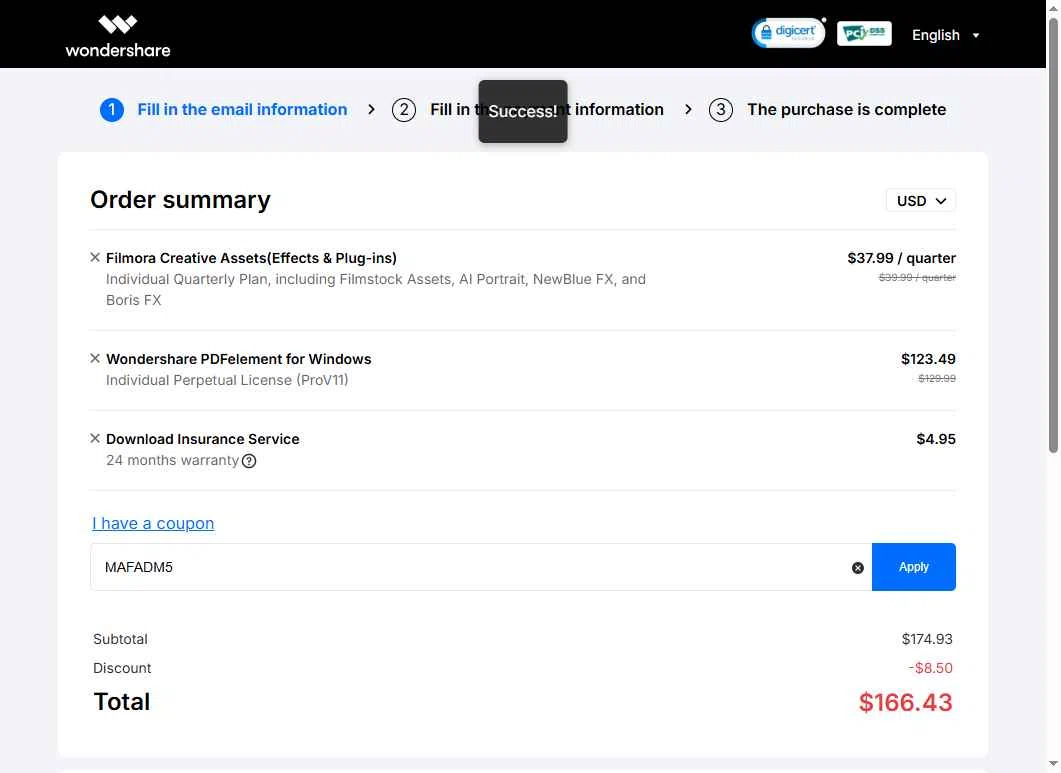
Task: Click the PCI DSS badge
Action: pyautogui.click(x=864, y=33)
